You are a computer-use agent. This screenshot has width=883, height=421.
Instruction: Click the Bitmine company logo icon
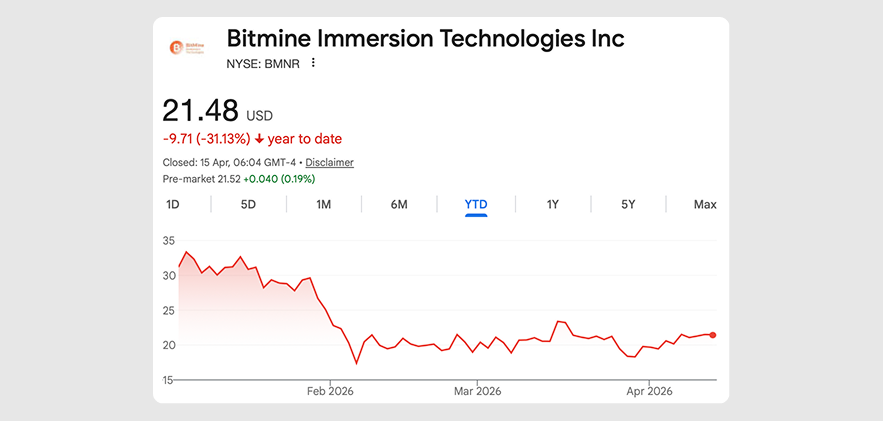[186, 48]
